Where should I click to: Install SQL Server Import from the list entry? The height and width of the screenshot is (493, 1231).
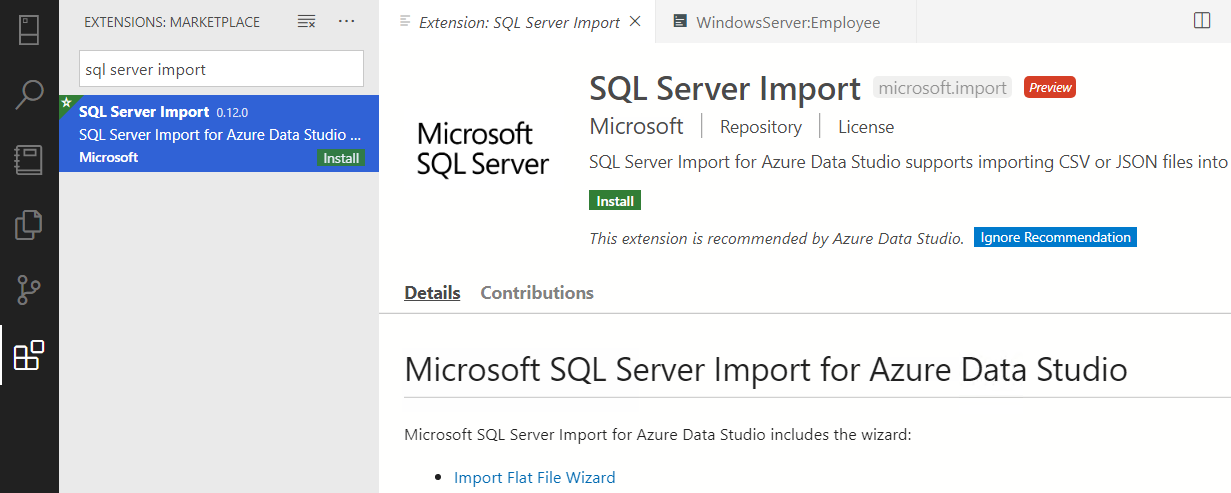(342, 158)
